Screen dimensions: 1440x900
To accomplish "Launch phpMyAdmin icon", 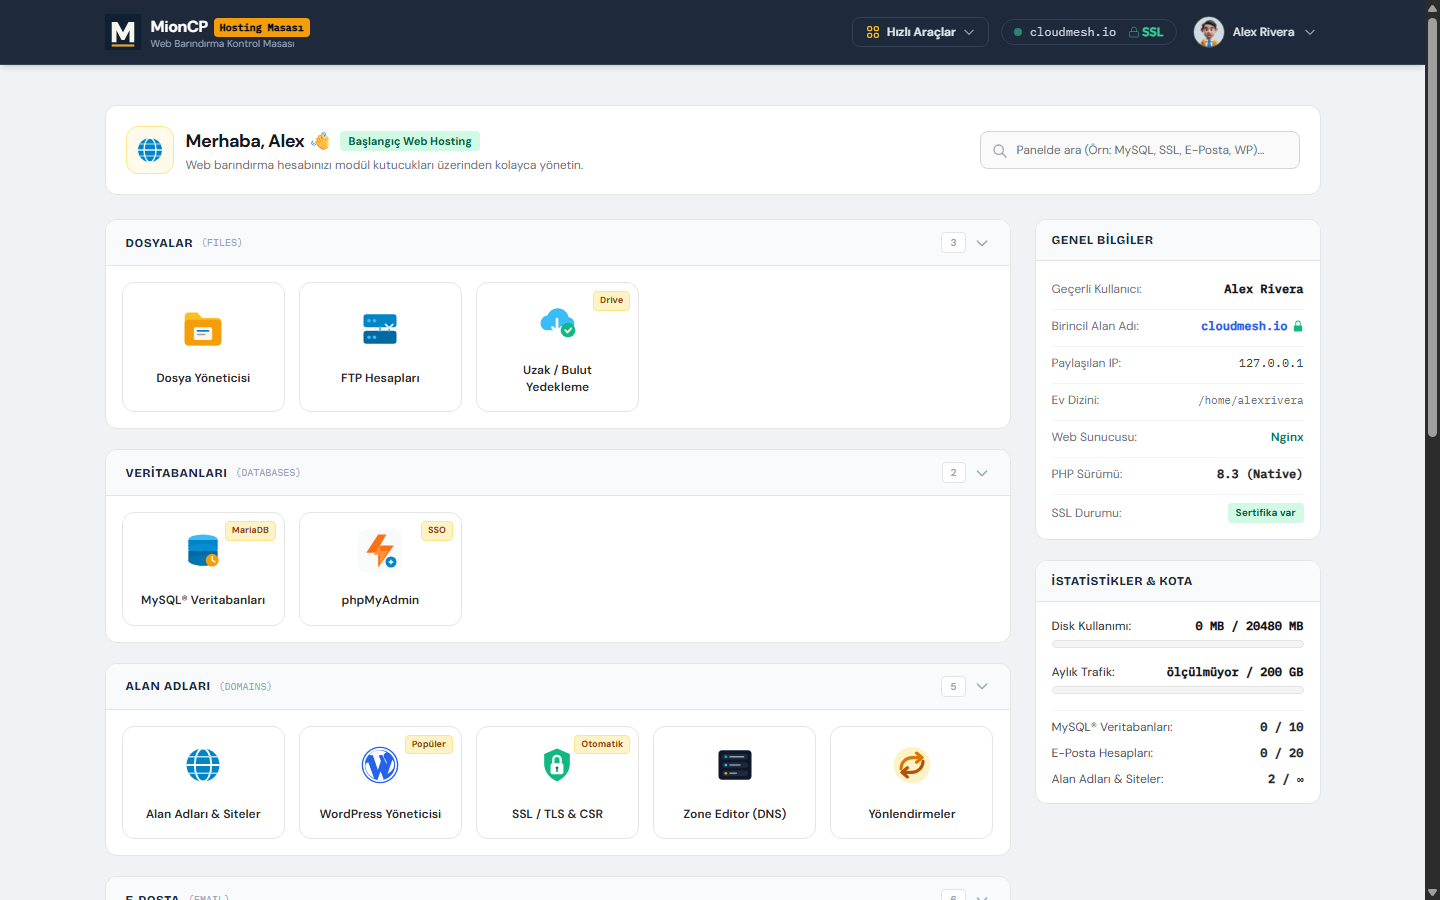I will 380,550.
